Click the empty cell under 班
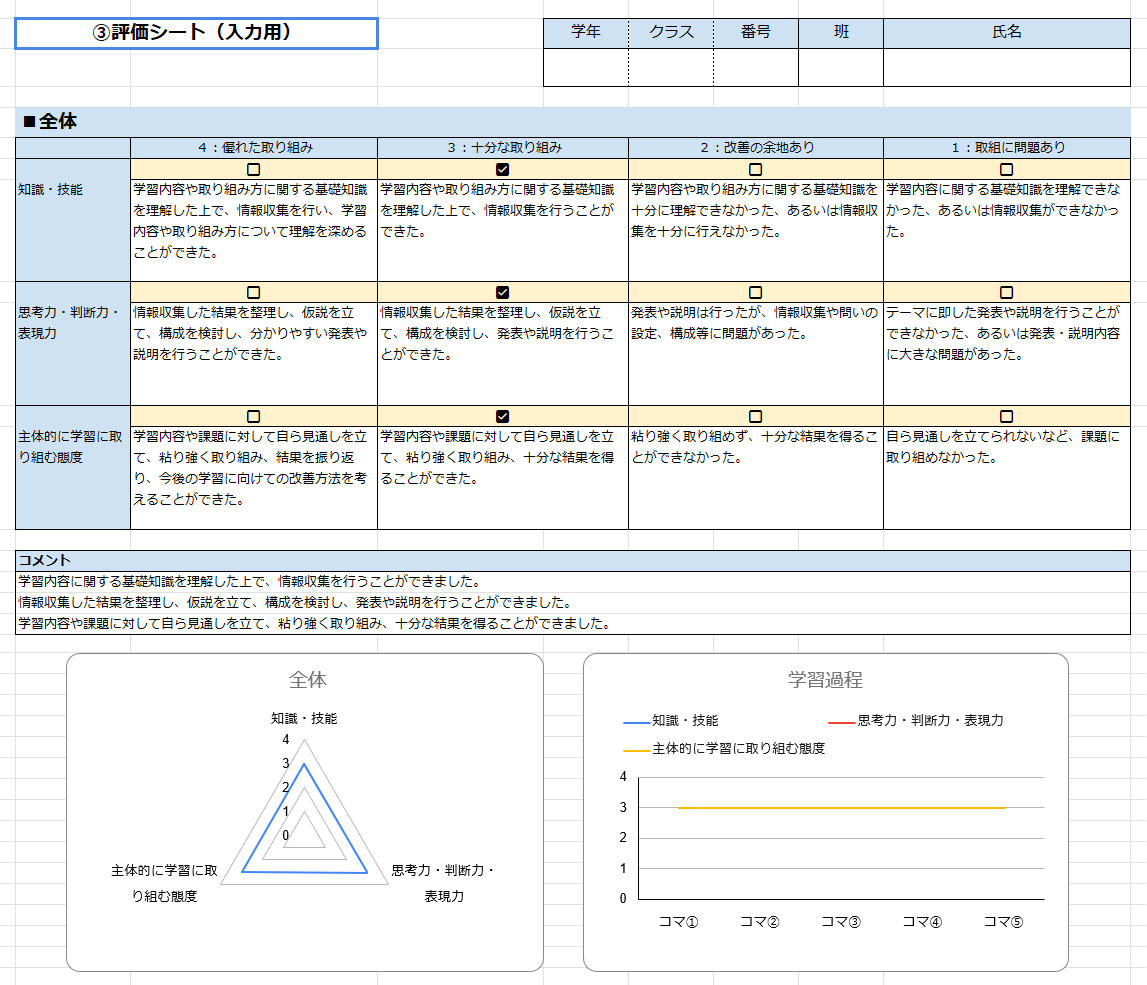This screenshot has height=985, width=1147. [x=841, y=67]
